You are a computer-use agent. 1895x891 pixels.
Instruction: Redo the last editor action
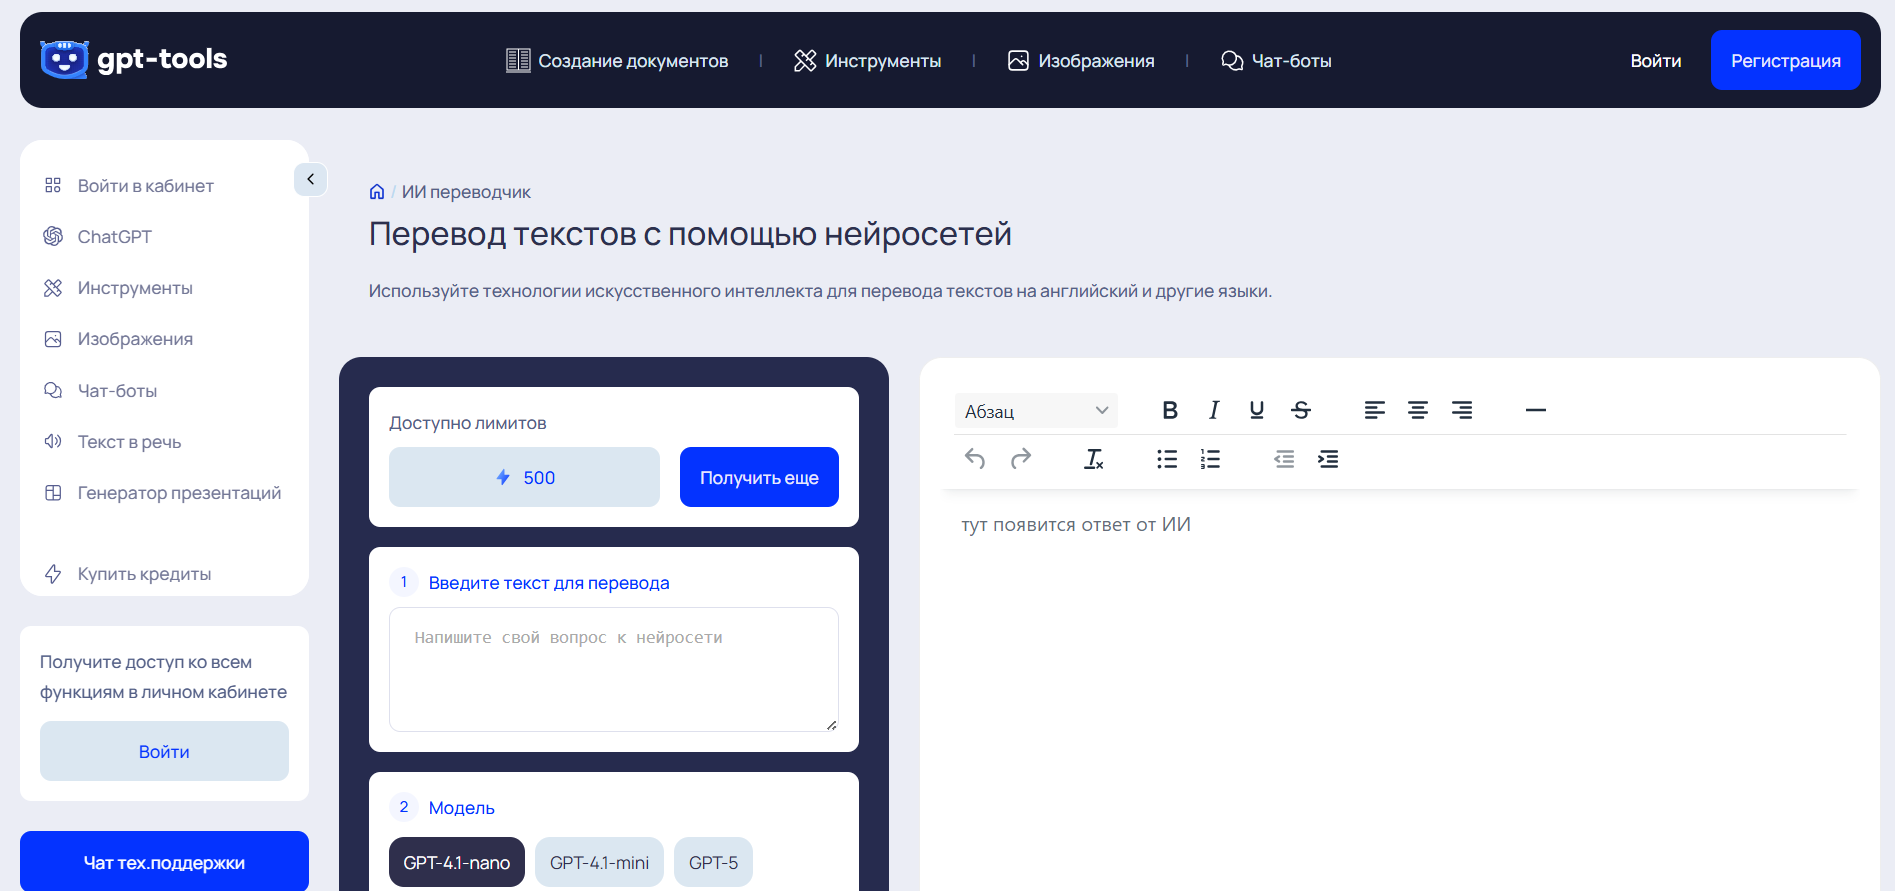click(1021, 459)
